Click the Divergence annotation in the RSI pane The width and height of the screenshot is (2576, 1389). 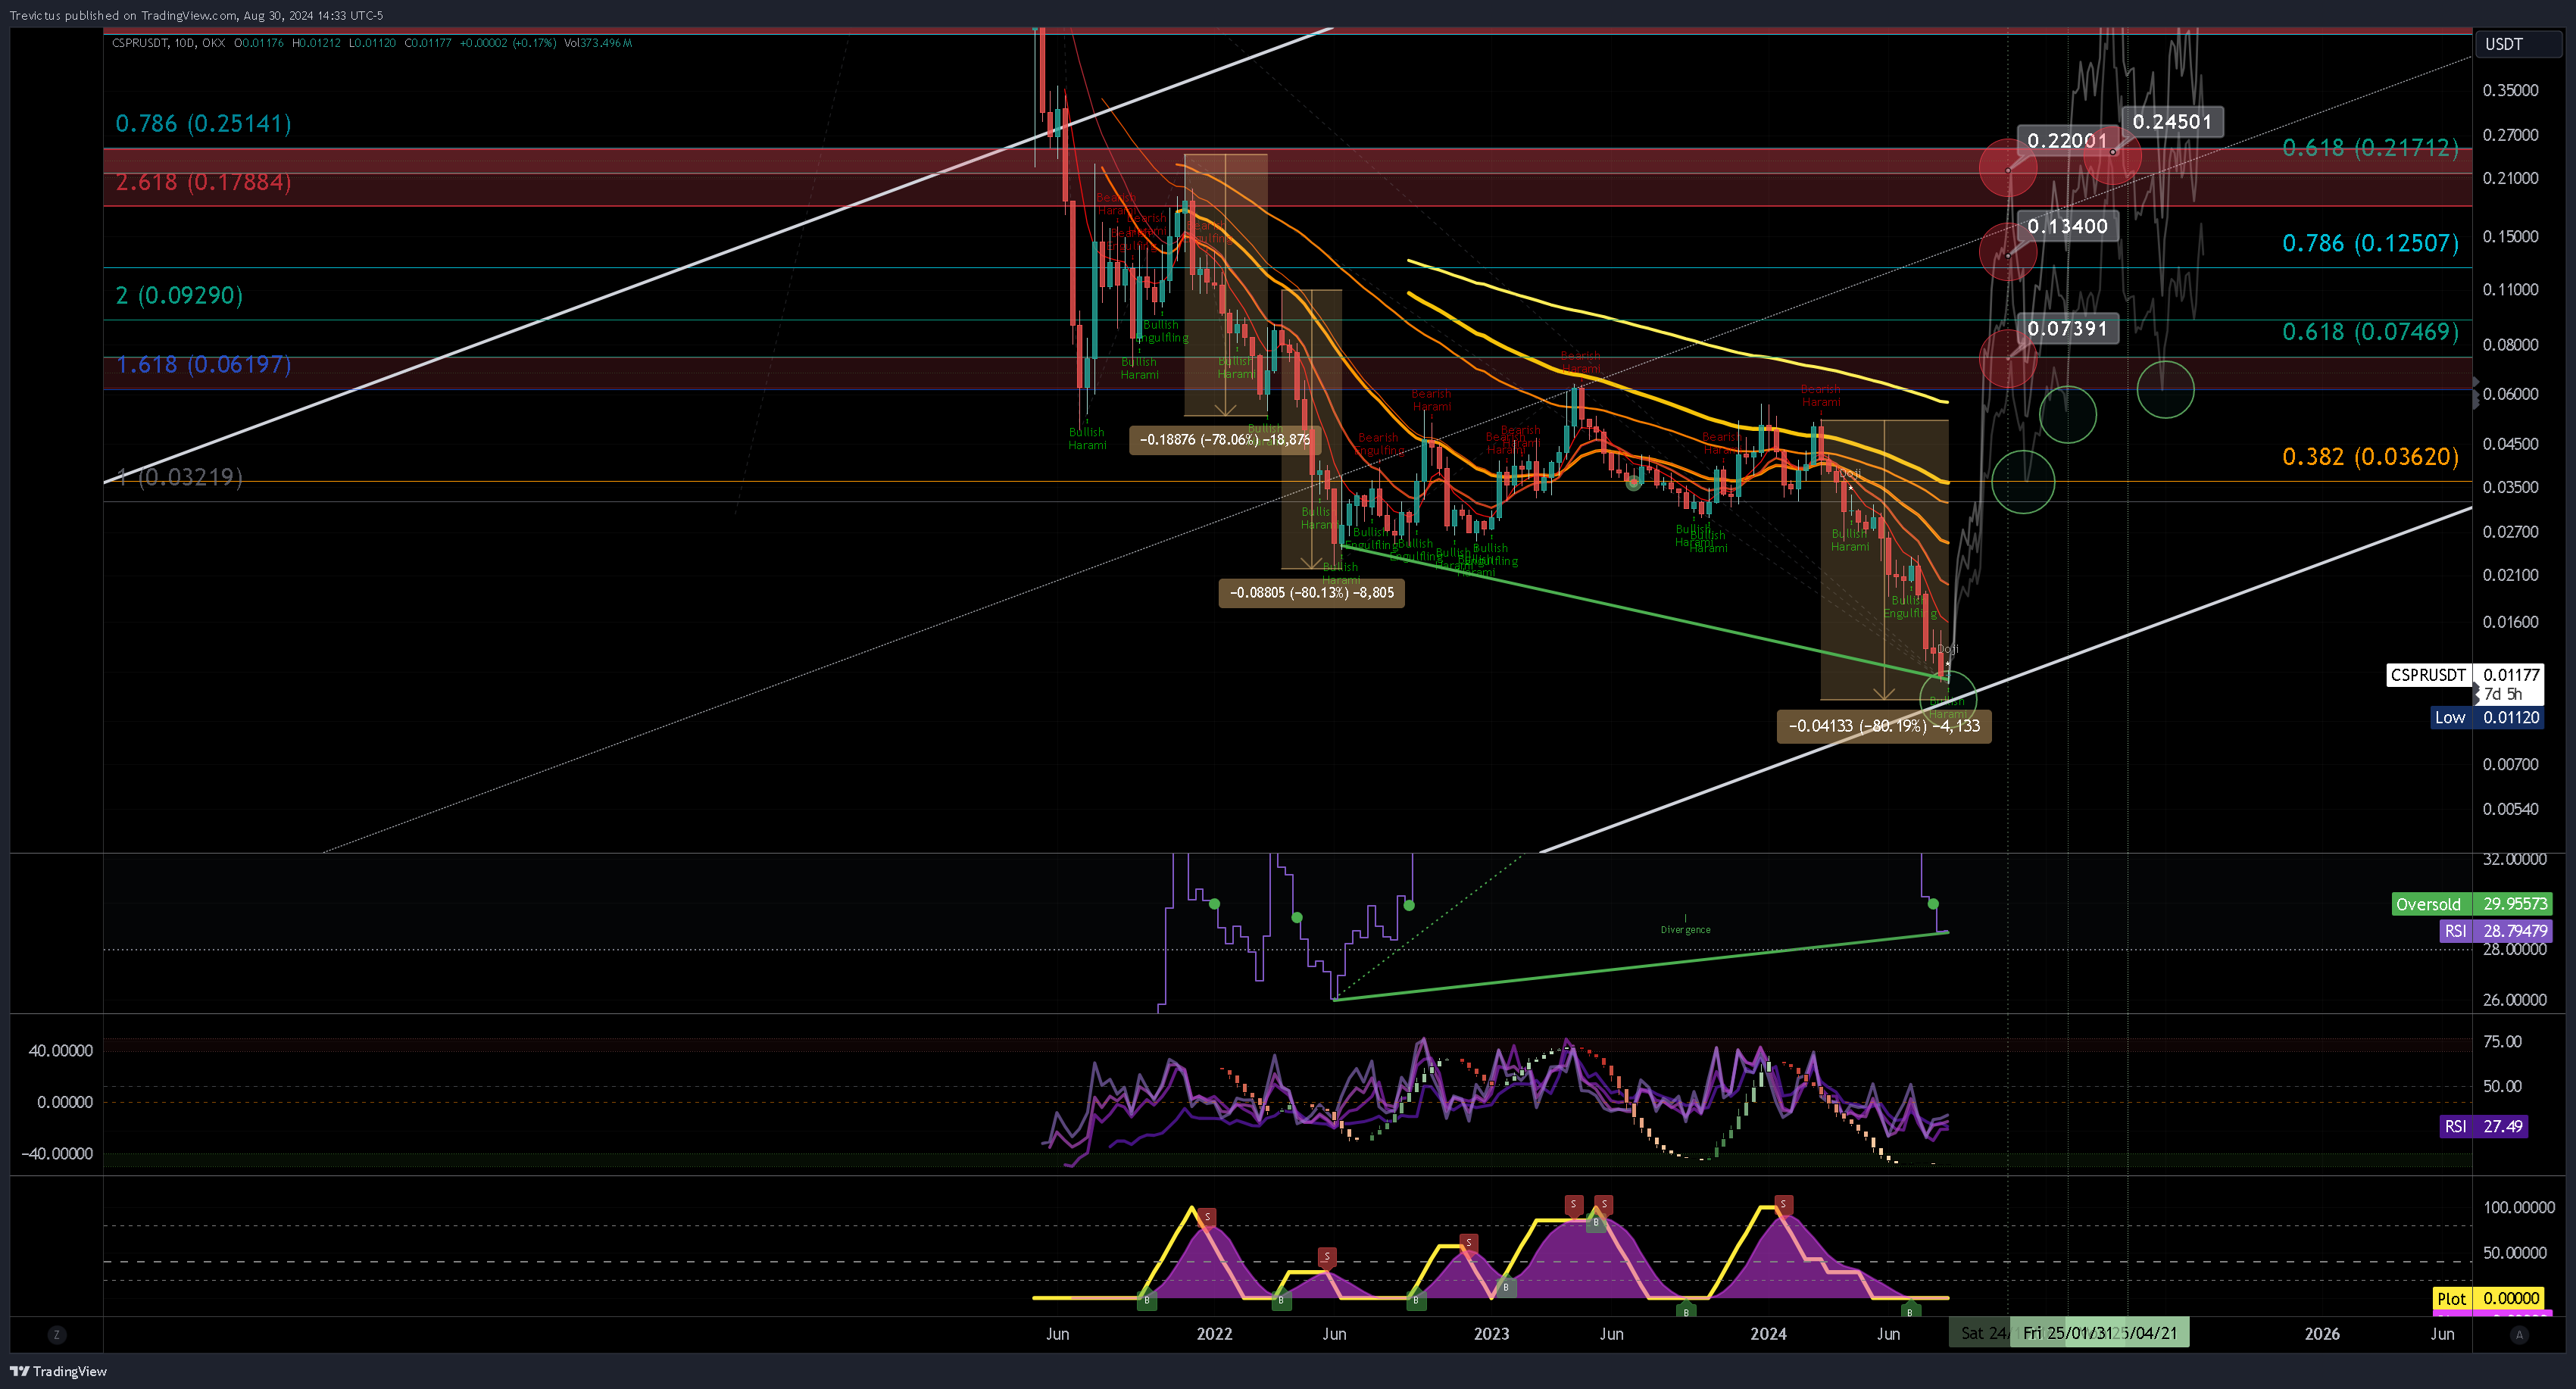[x=1685, y=930]
